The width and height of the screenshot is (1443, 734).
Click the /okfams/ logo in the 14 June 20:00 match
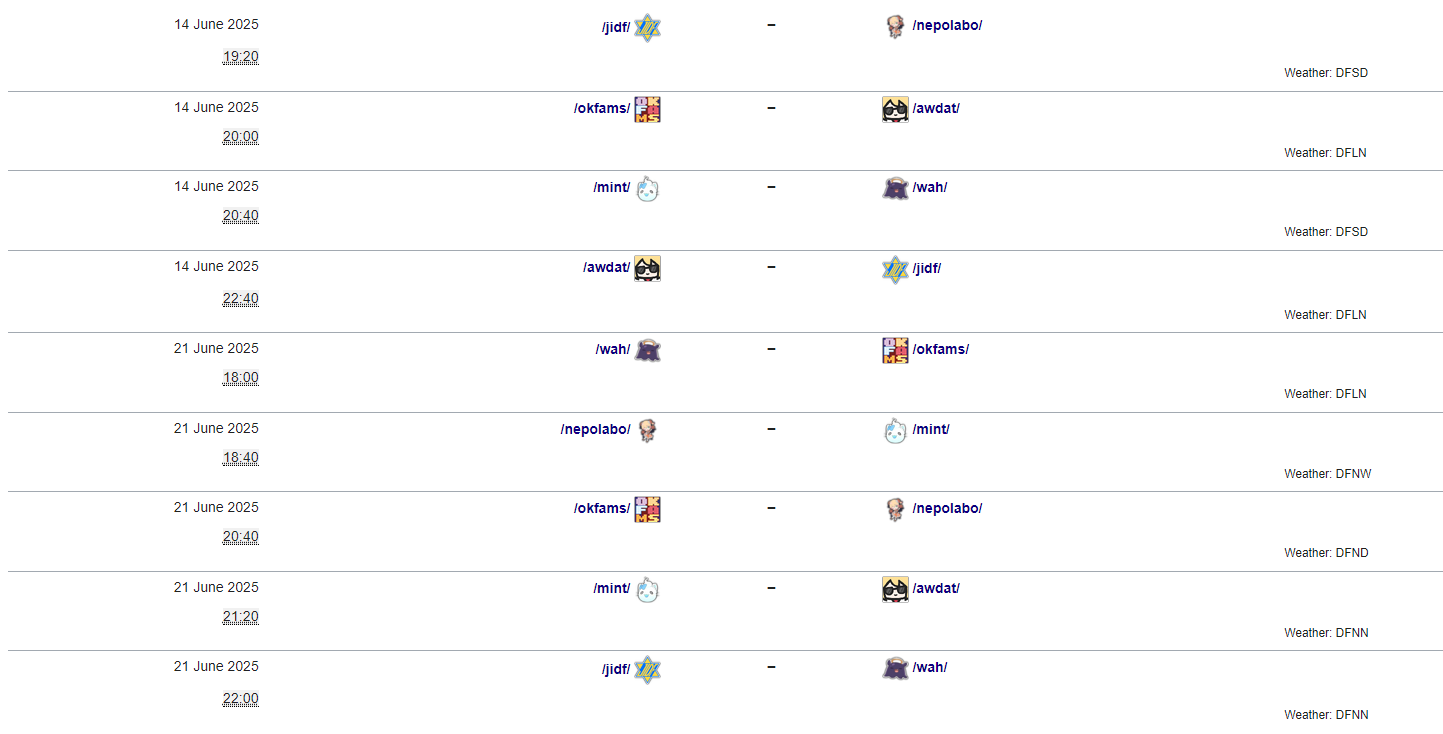coord(648,109)
